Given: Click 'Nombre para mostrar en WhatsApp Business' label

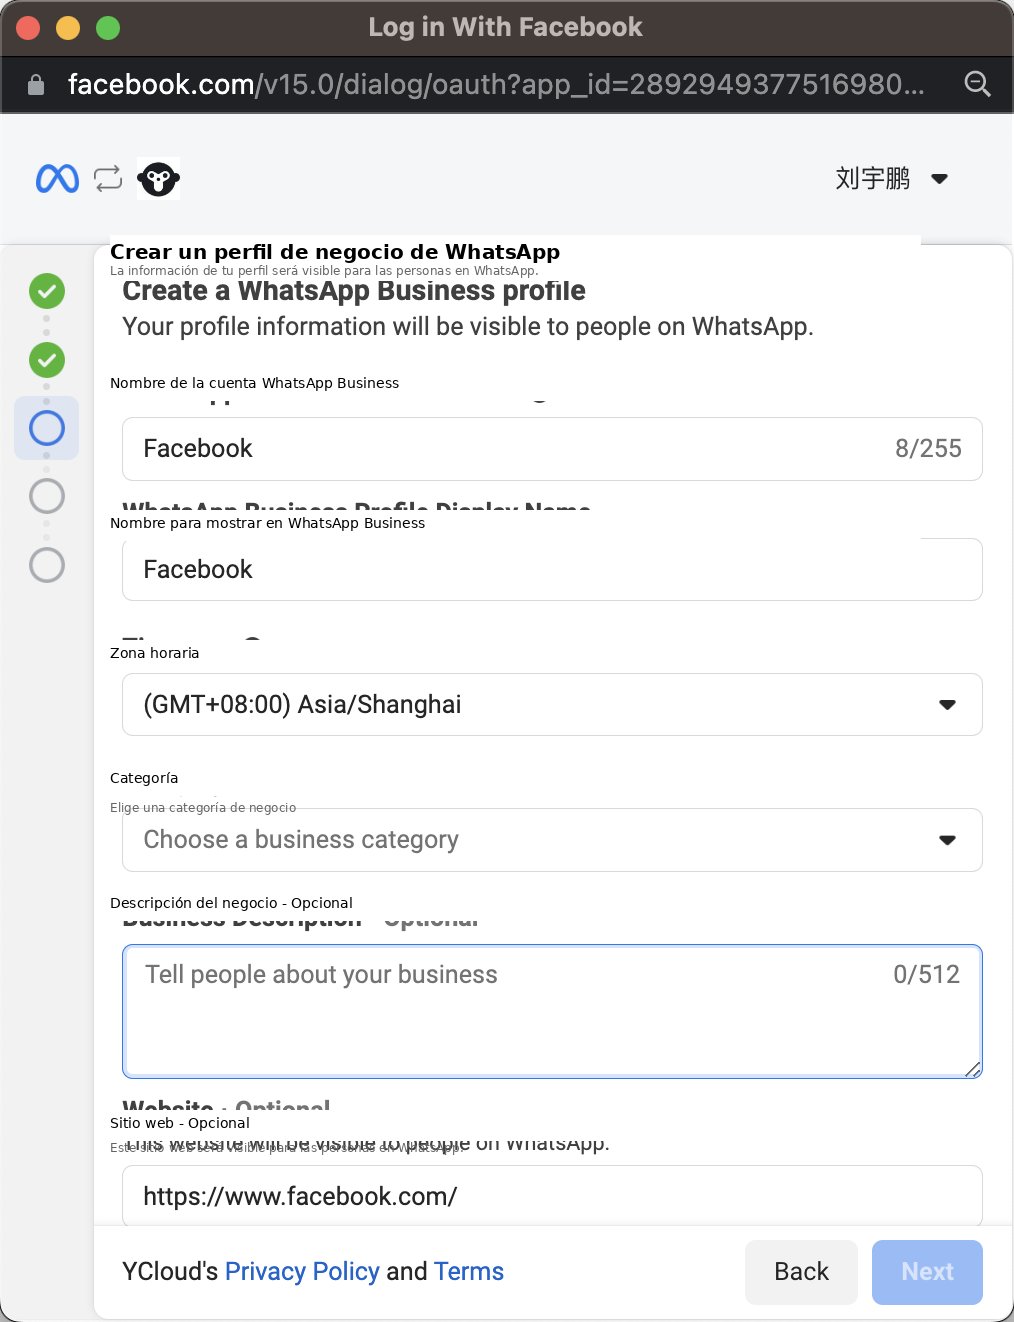Looking at the screenshot, I should (267, 523).
